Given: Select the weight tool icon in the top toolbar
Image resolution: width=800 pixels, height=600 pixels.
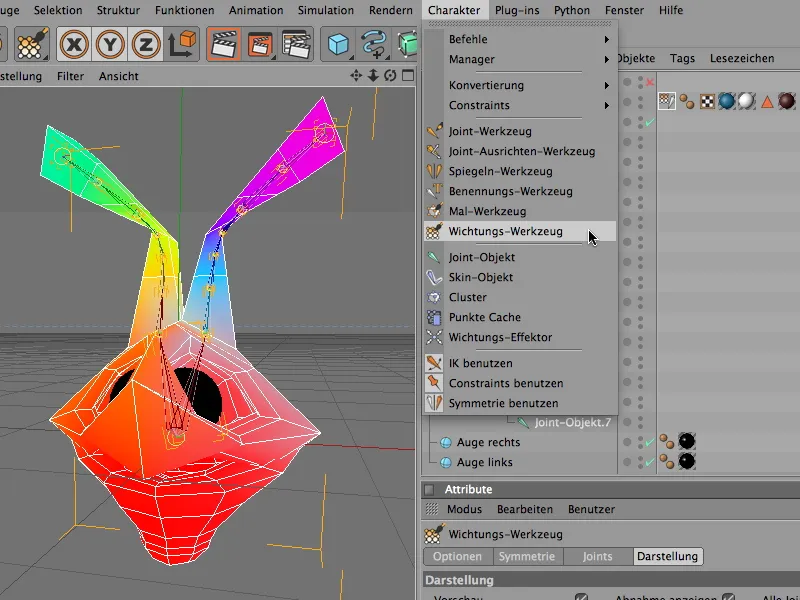Looking at the screenshot, I should point(33,44).
